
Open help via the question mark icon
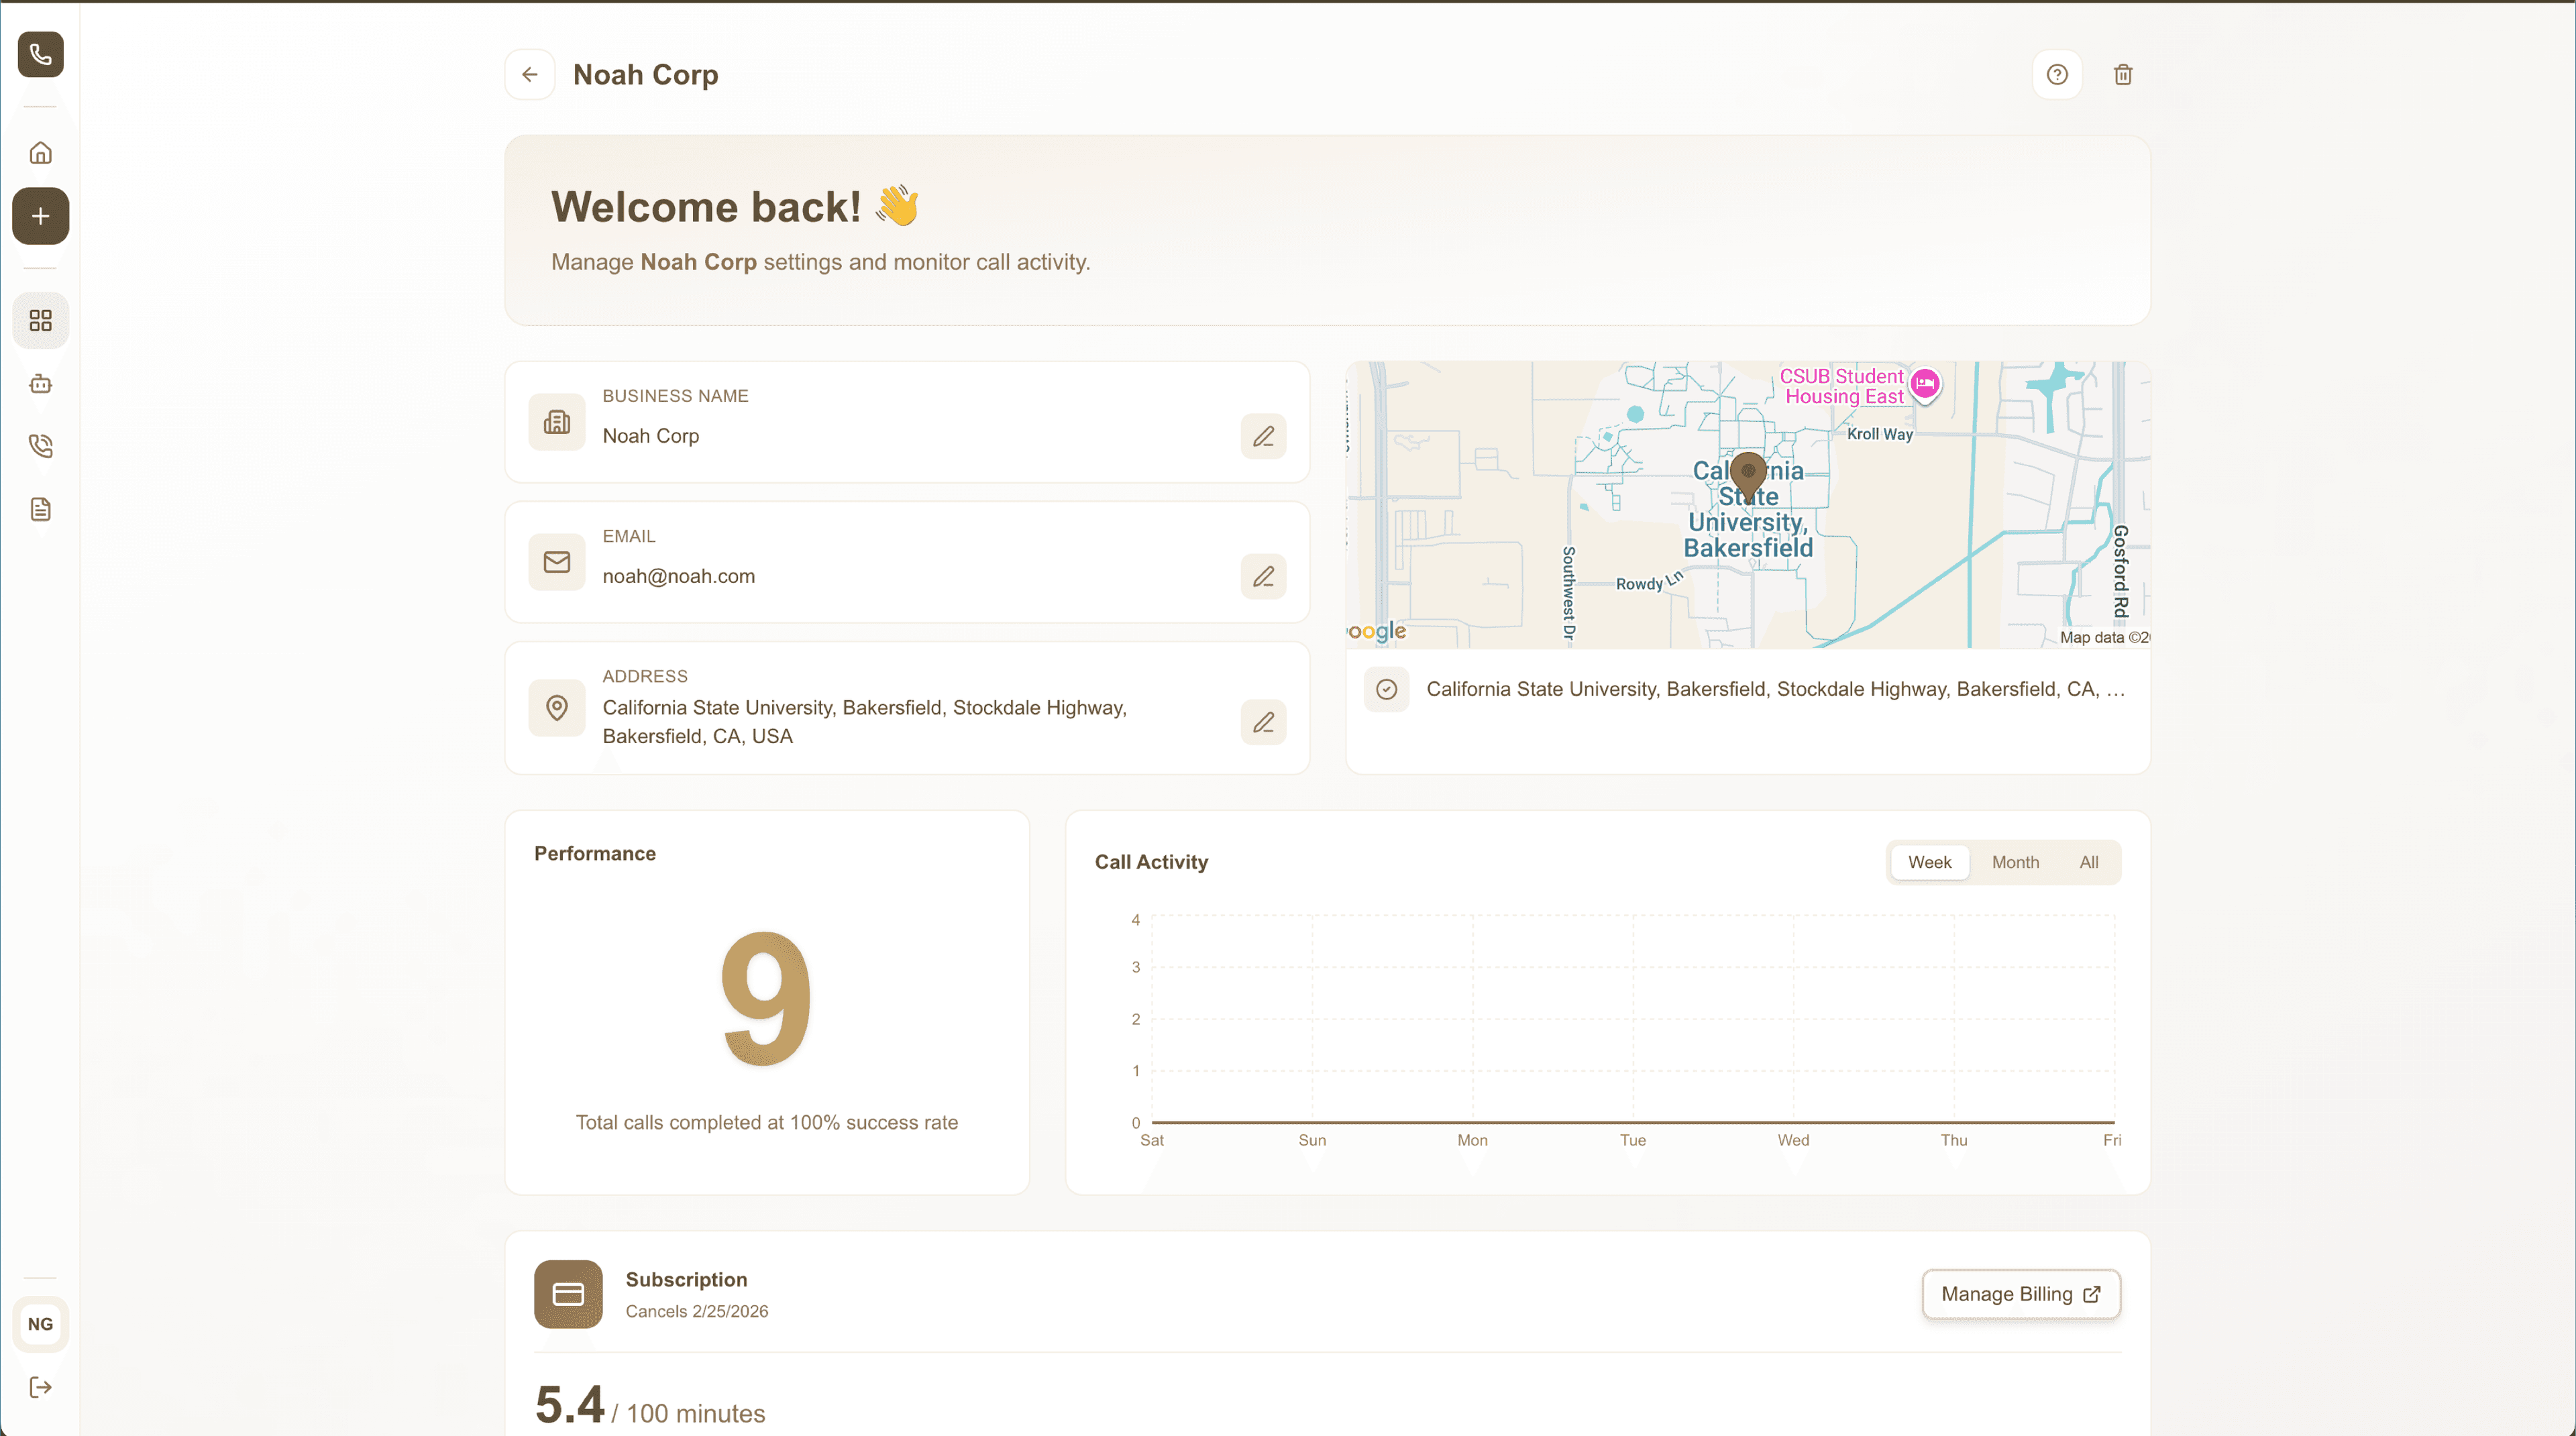coord(2057,74)
